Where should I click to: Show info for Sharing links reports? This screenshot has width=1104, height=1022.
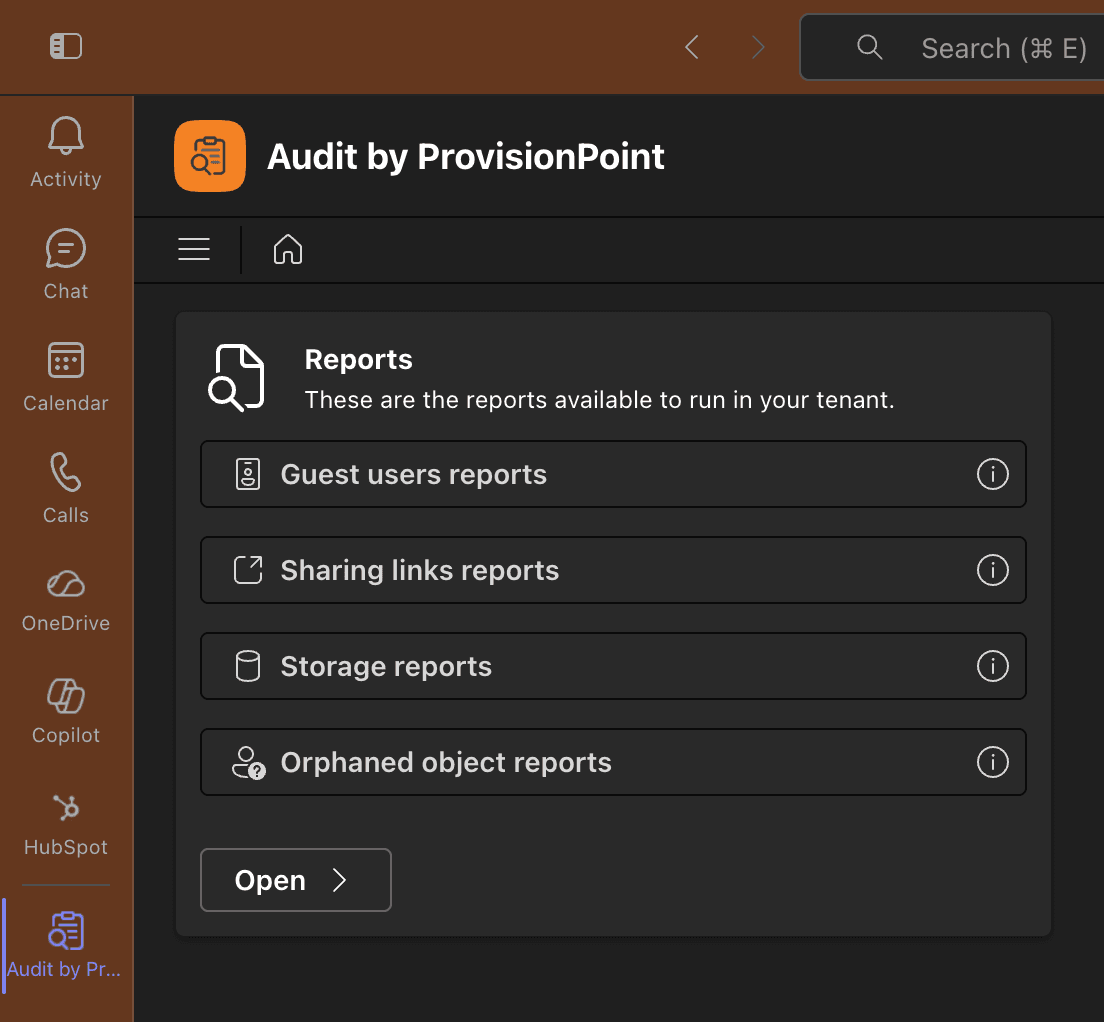[x=992, y=569]
